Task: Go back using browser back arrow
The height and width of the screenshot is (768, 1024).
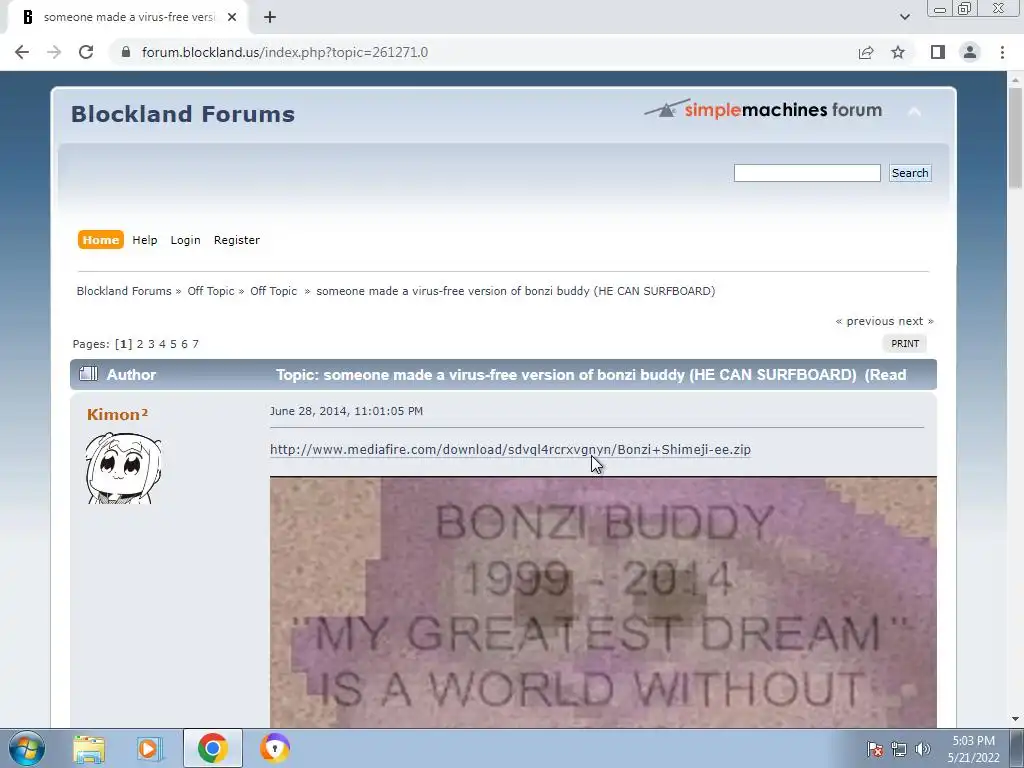Action: (x=22, y=52)
